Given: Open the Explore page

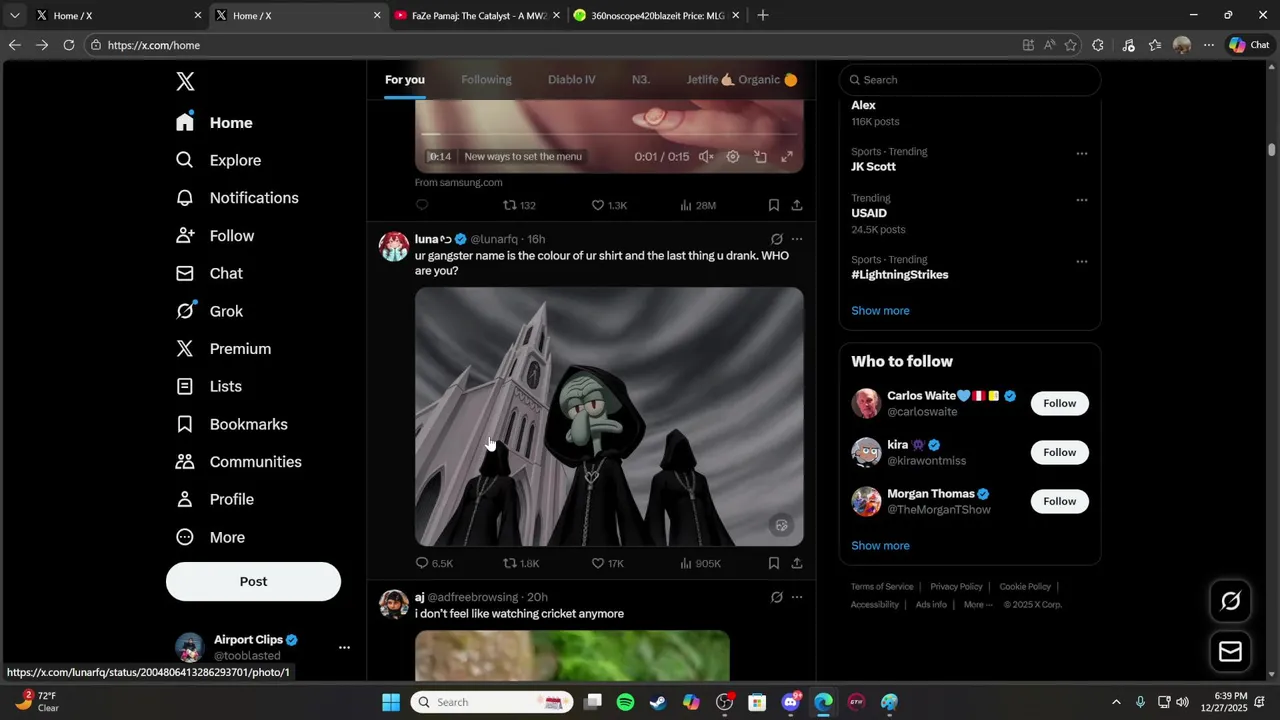Looking at the screenshot, I should click(218, 160).
